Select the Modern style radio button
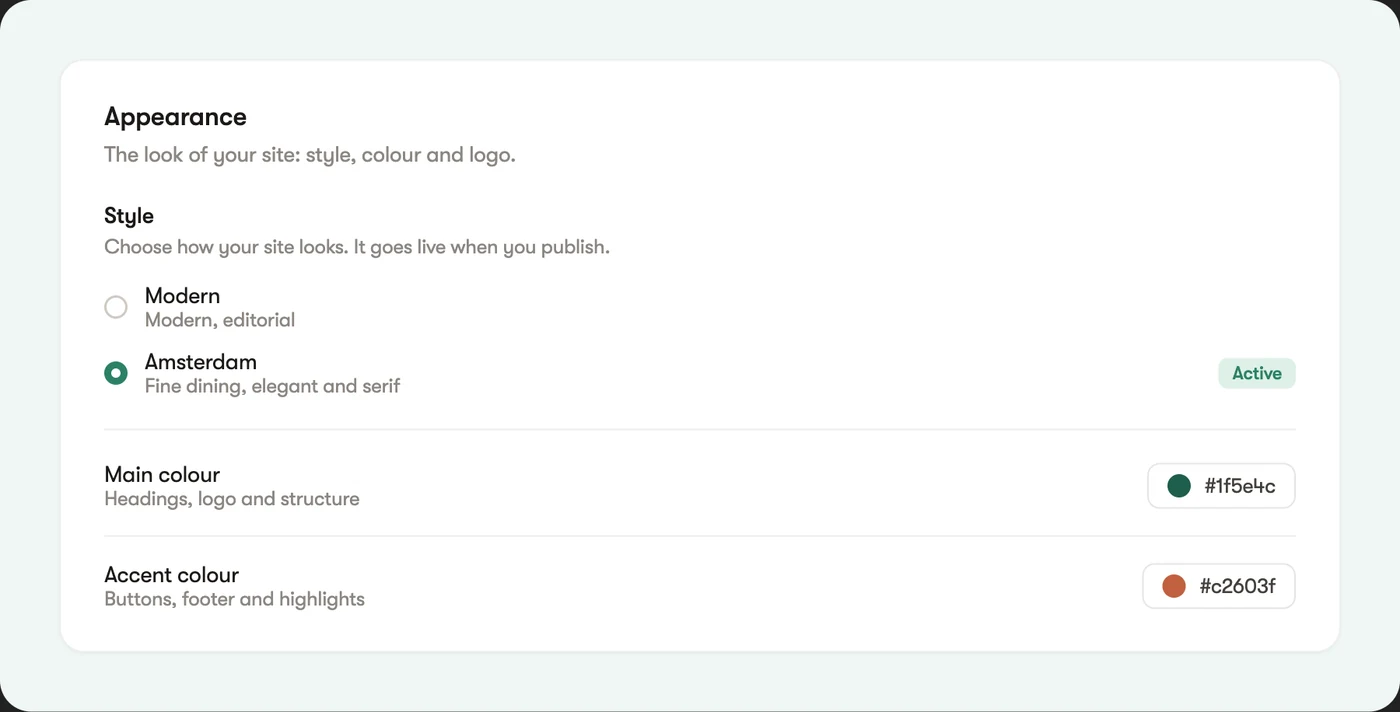This screenshot has width=1400, height=712. (x=116, y=307)
